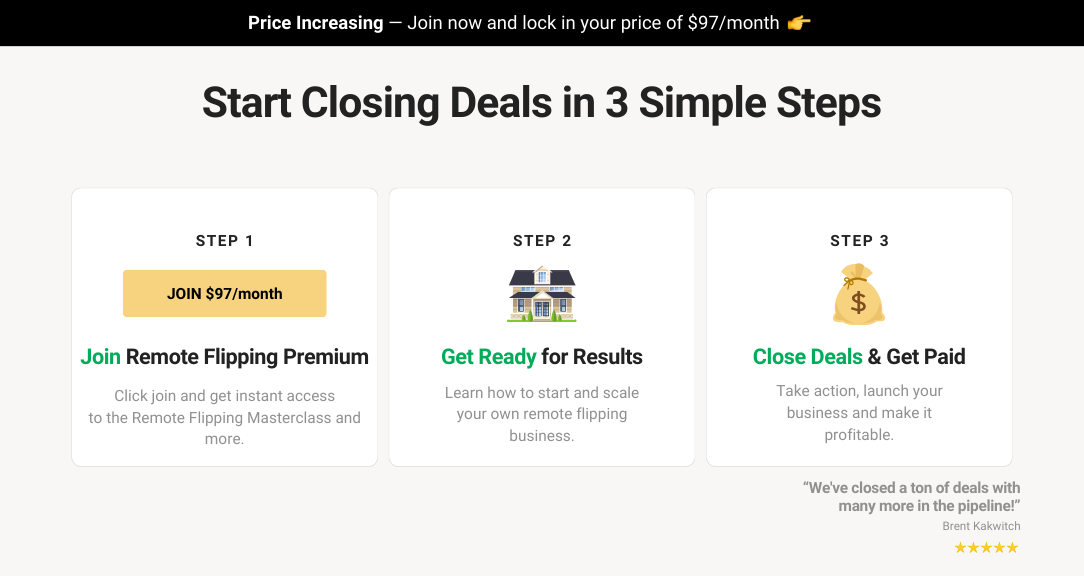Viewport: 1084px width, 576px height.
Task: Click the Price Increasing banner text
Action: (315, 23)
